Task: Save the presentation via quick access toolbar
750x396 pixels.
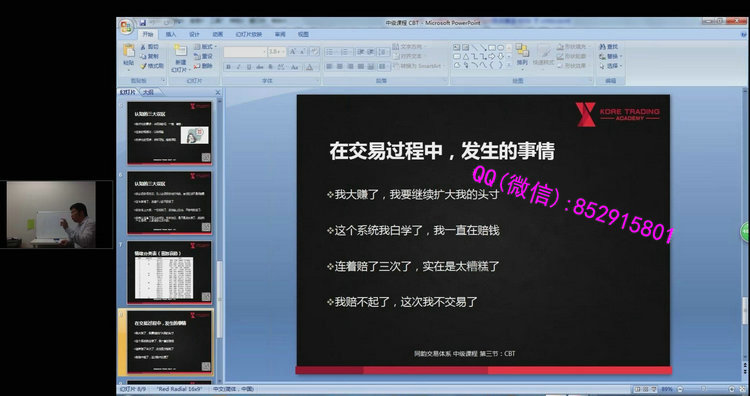Action: (143, 22)
